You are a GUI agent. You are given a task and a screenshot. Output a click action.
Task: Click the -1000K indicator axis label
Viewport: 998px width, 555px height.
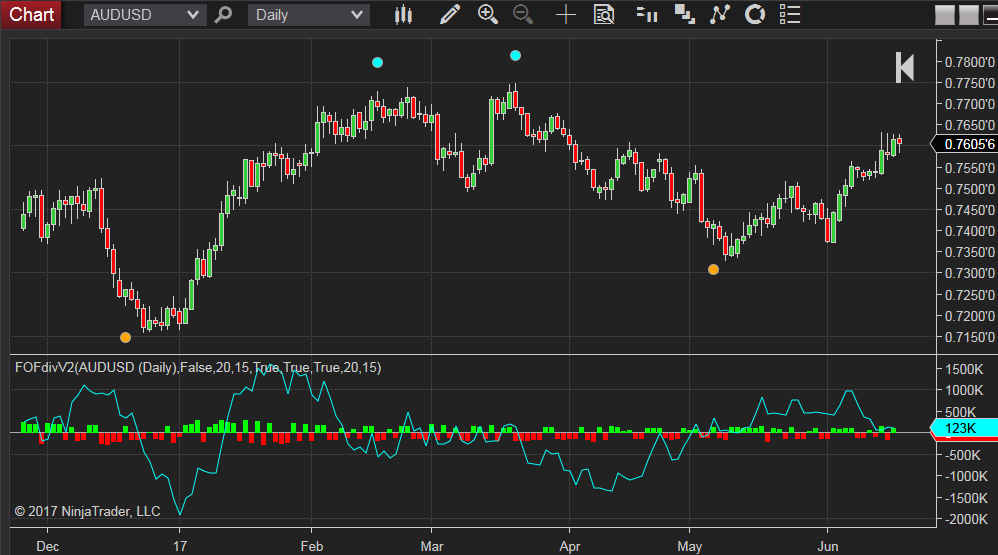966,476
